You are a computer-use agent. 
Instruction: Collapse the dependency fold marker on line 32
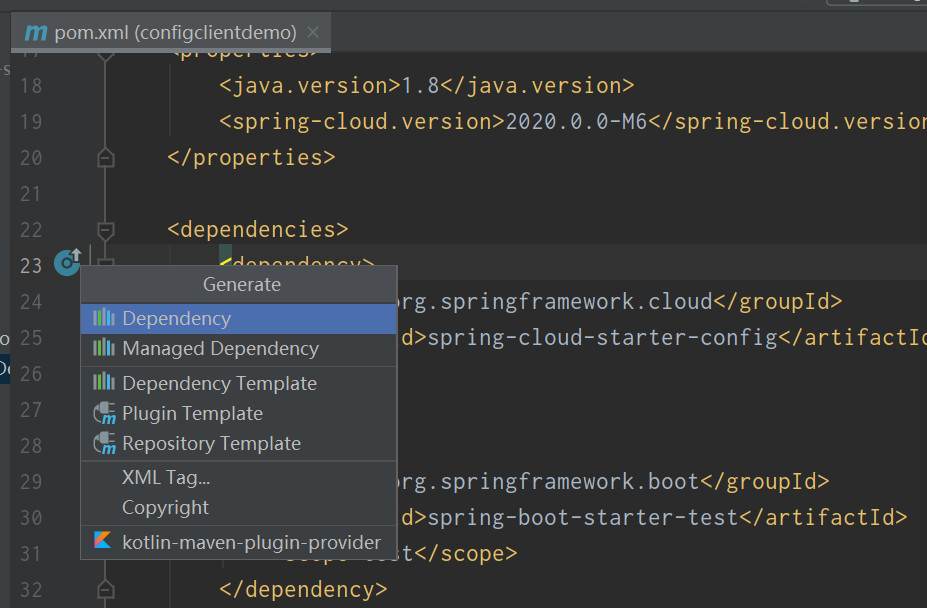coord(106,590)
